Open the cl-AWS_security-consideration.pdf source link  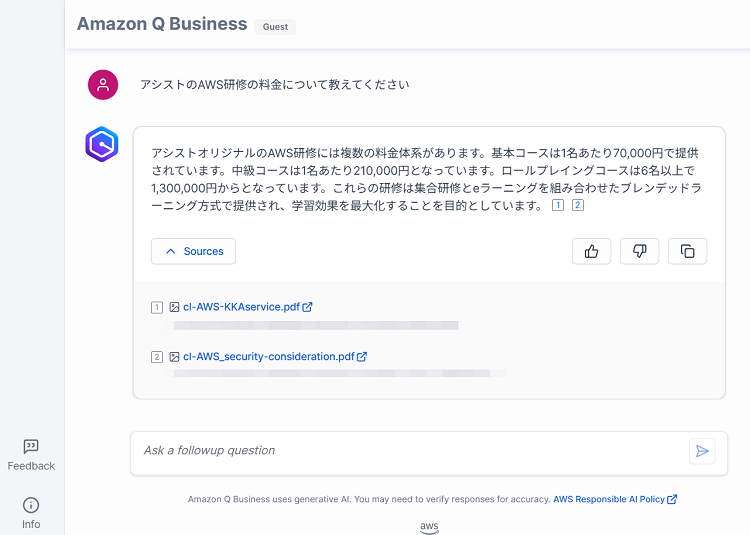point(269,357)
